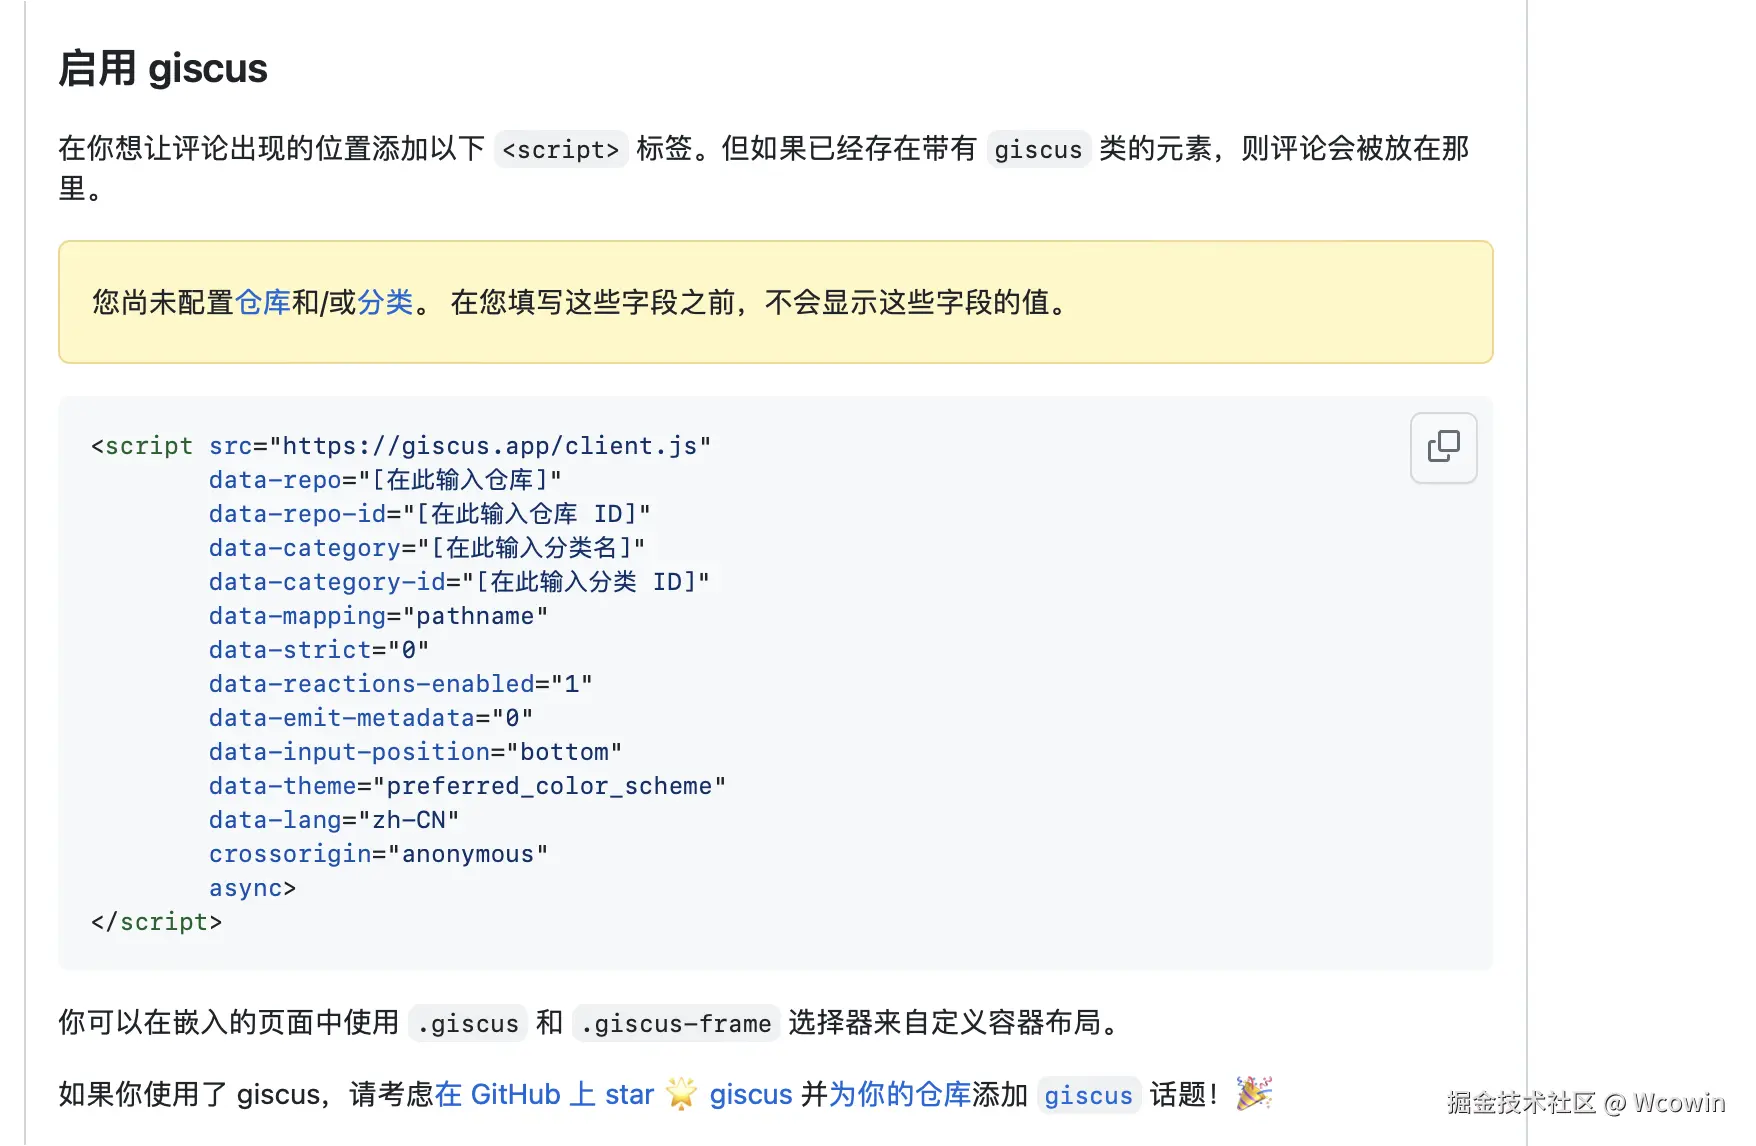The height and width of the screenshot is (1146, 1756).
Task: Click the data-input-position="bottom" line
Action: click(415, 752)
